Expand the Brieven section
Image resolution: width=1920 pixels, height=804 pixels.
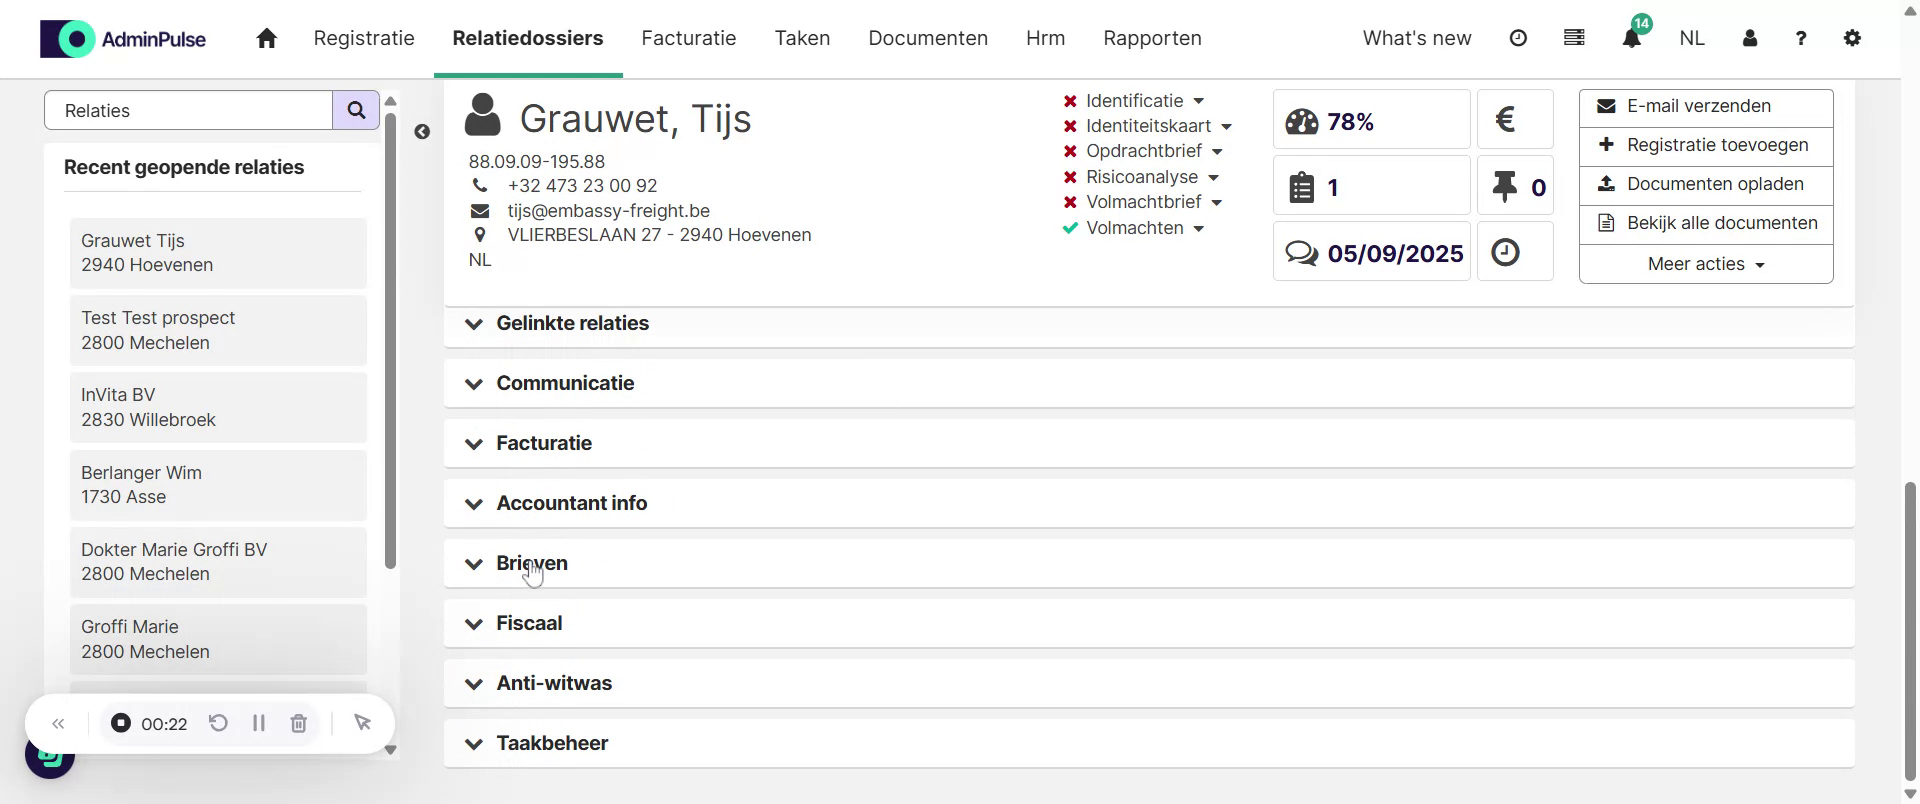point(1149,563)
